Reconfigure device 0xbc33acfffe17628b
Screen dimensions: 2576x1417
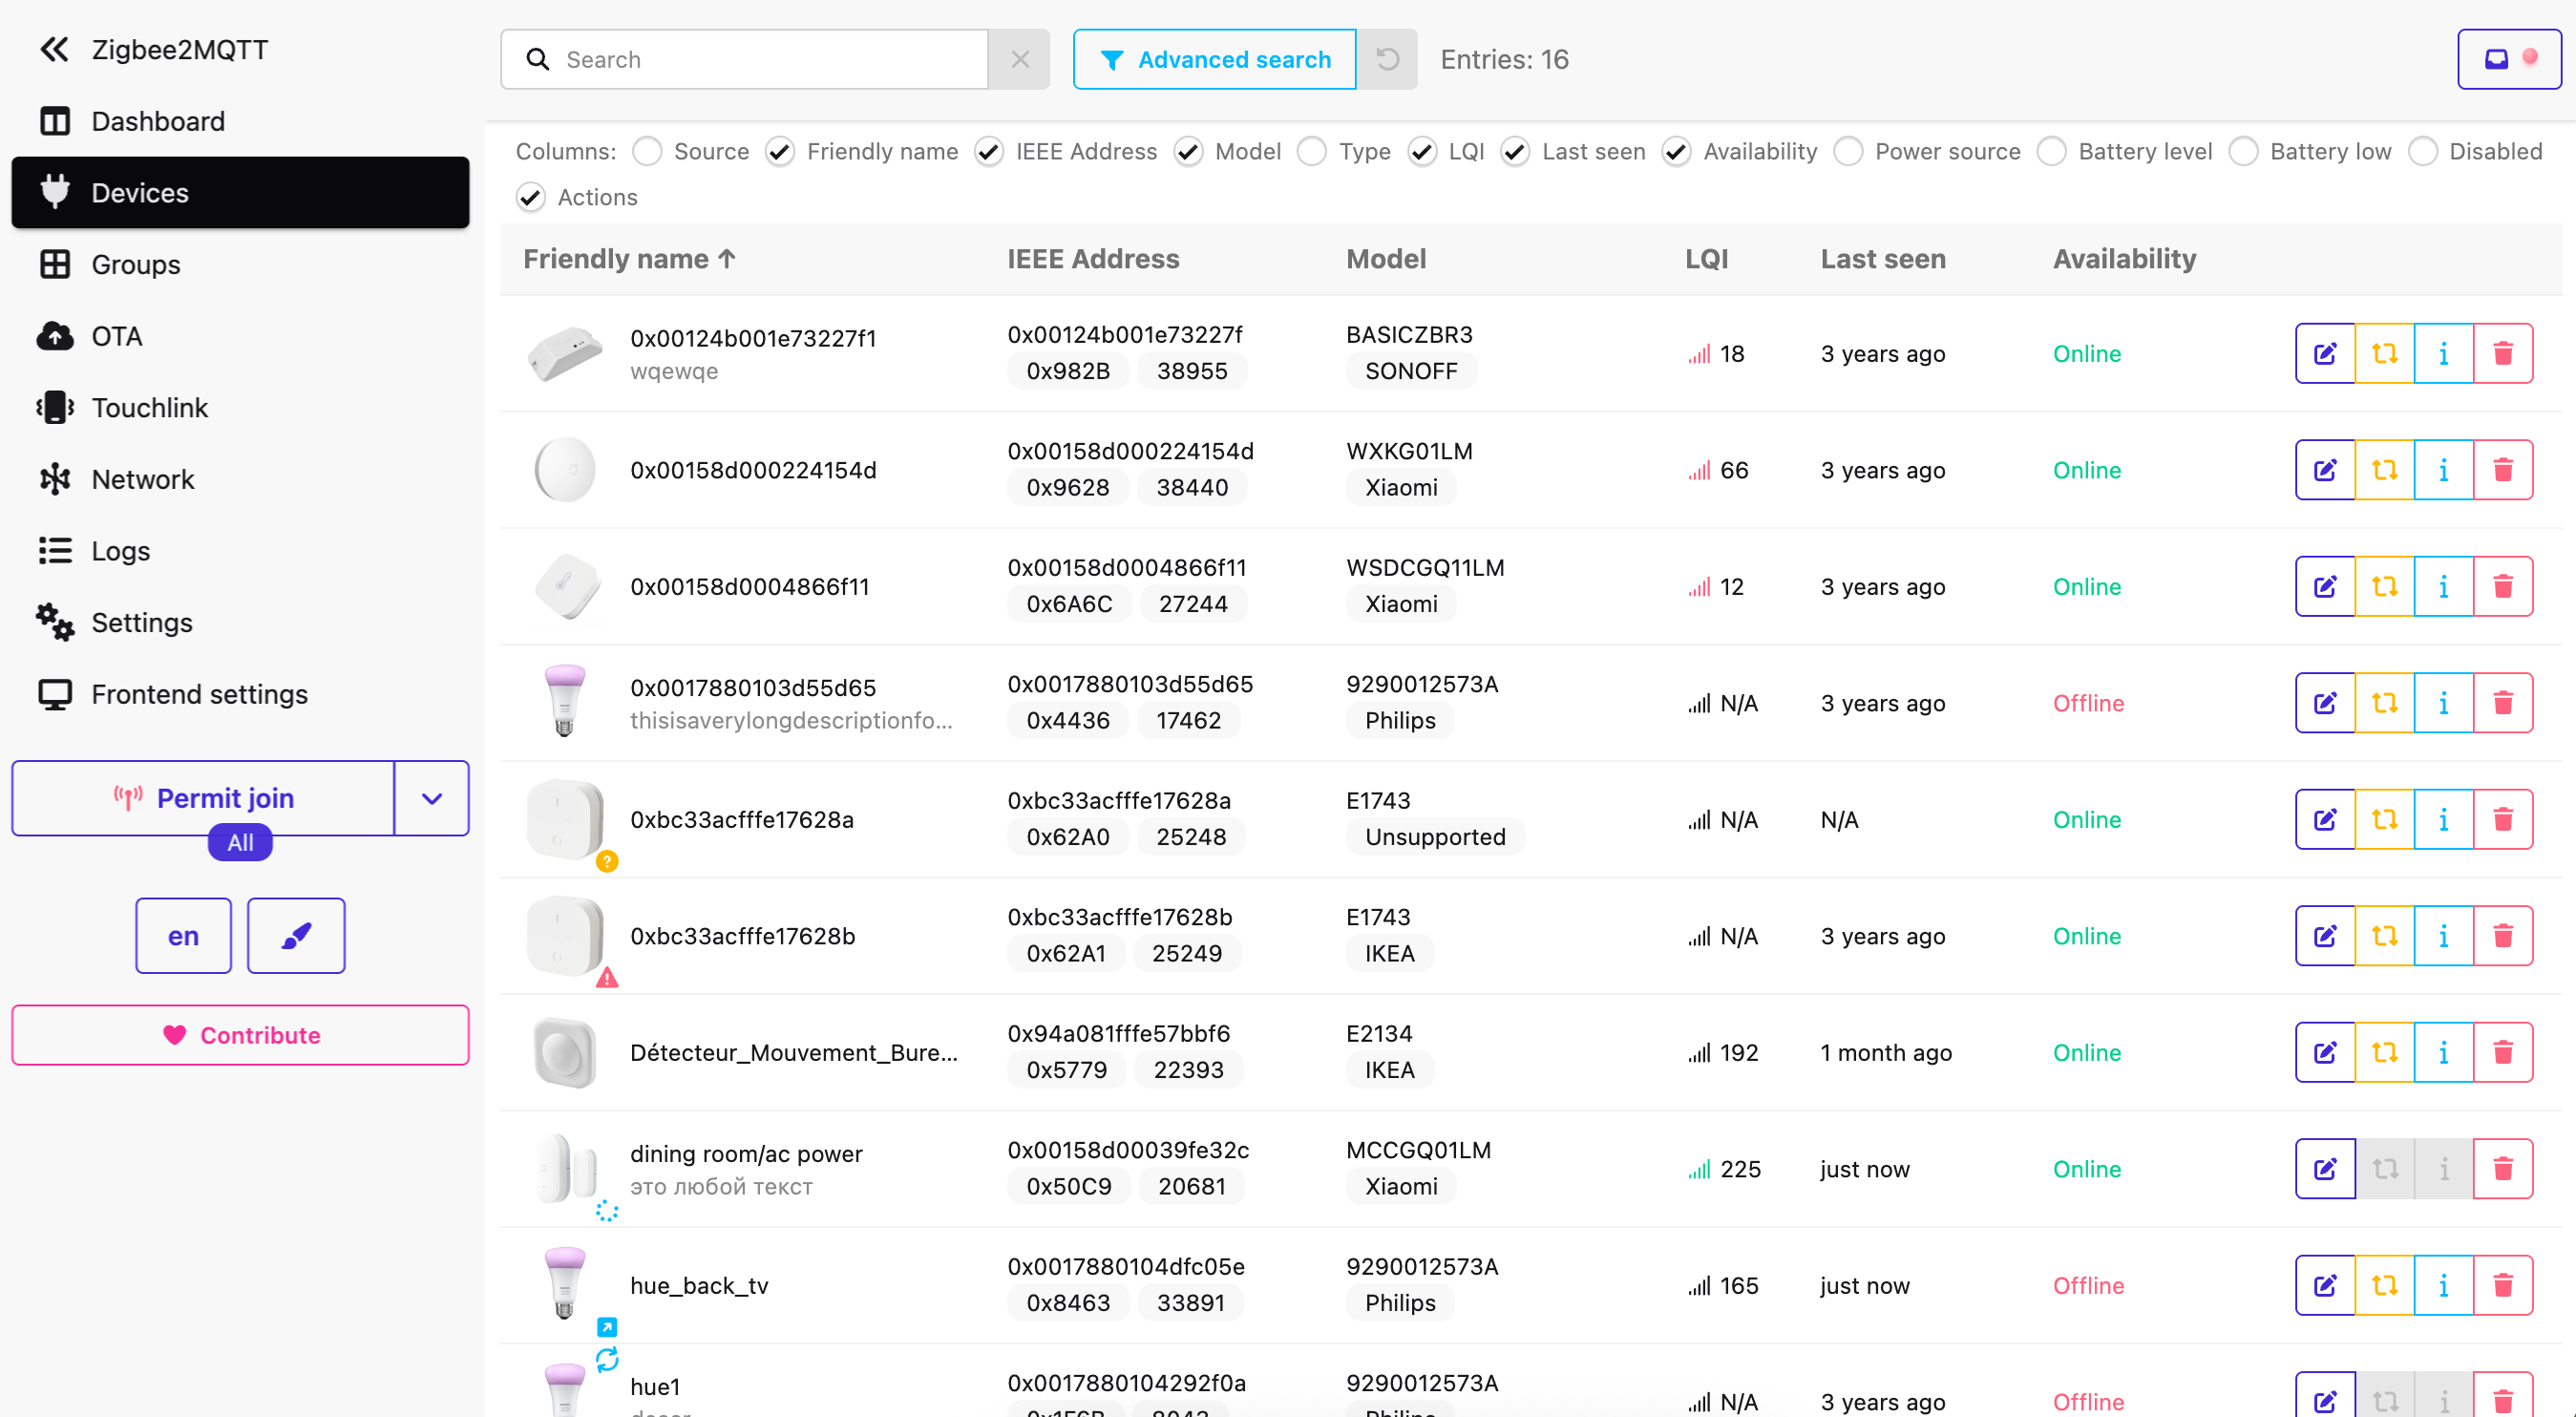point(2385,936)
